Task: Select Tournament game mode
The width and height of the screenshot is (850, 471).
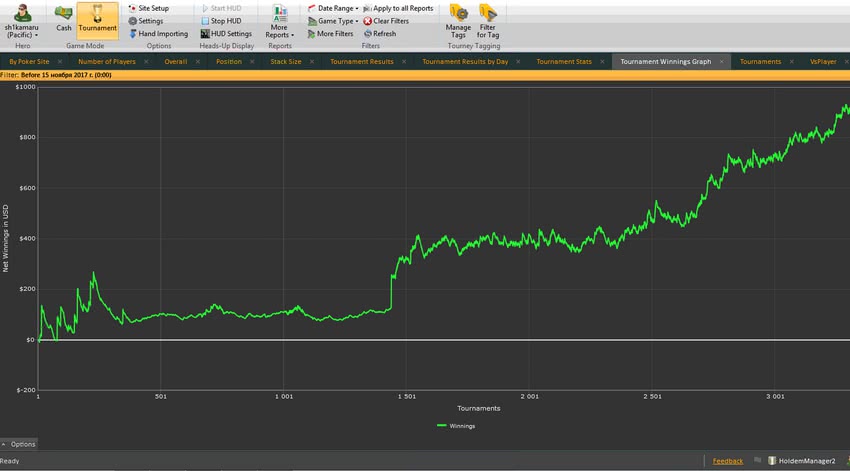Action: 98,21
